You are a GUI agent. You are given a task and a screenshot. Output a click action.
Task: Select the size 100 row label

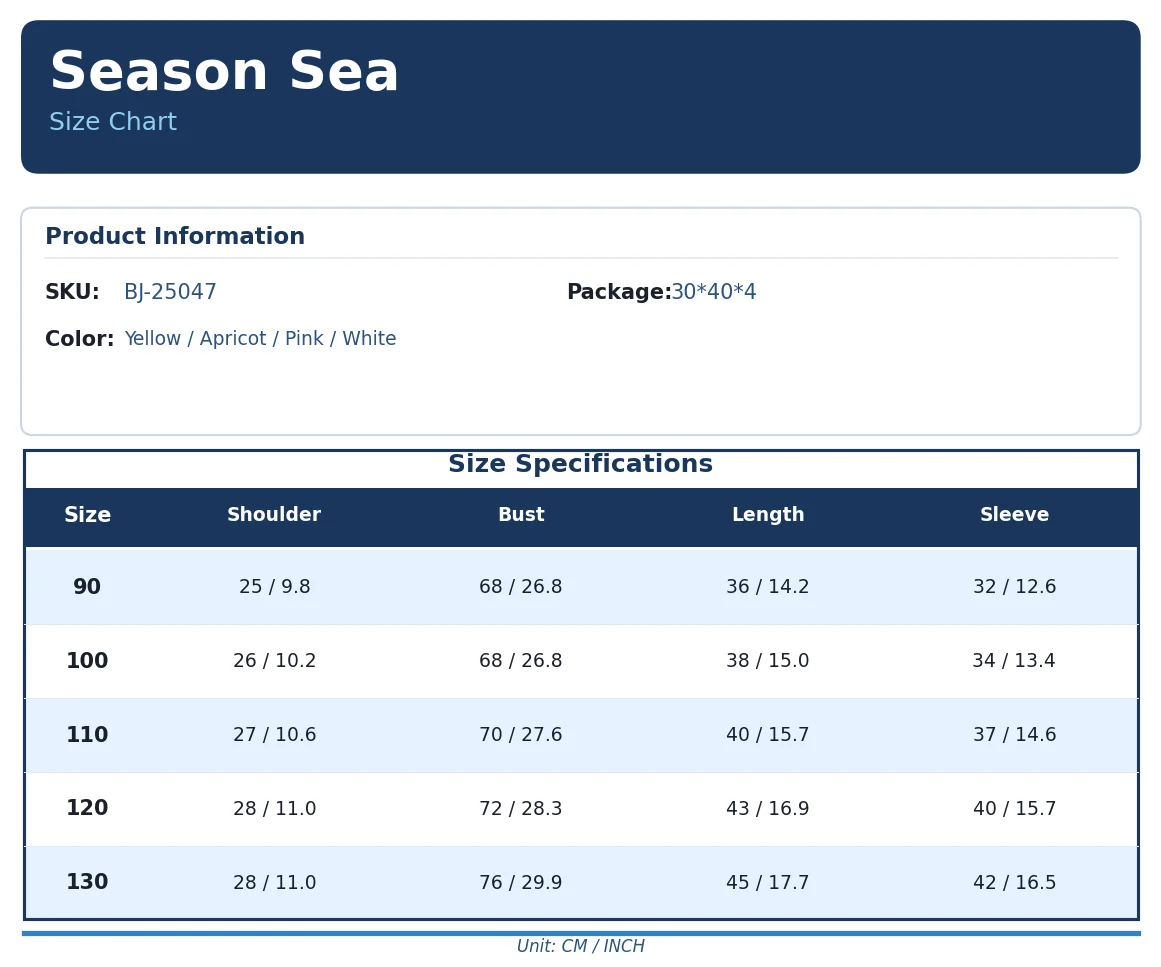coord(87,660)
